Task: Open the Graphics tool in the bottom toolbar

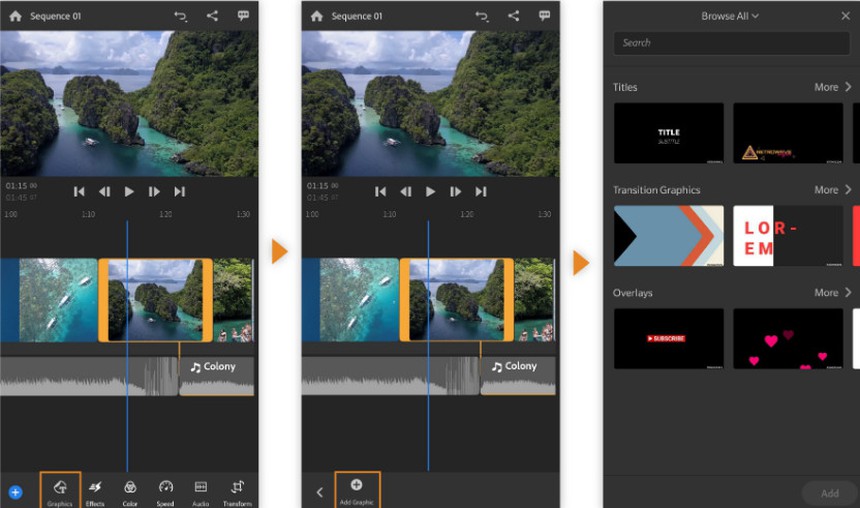Action: (x=60, y=489)
